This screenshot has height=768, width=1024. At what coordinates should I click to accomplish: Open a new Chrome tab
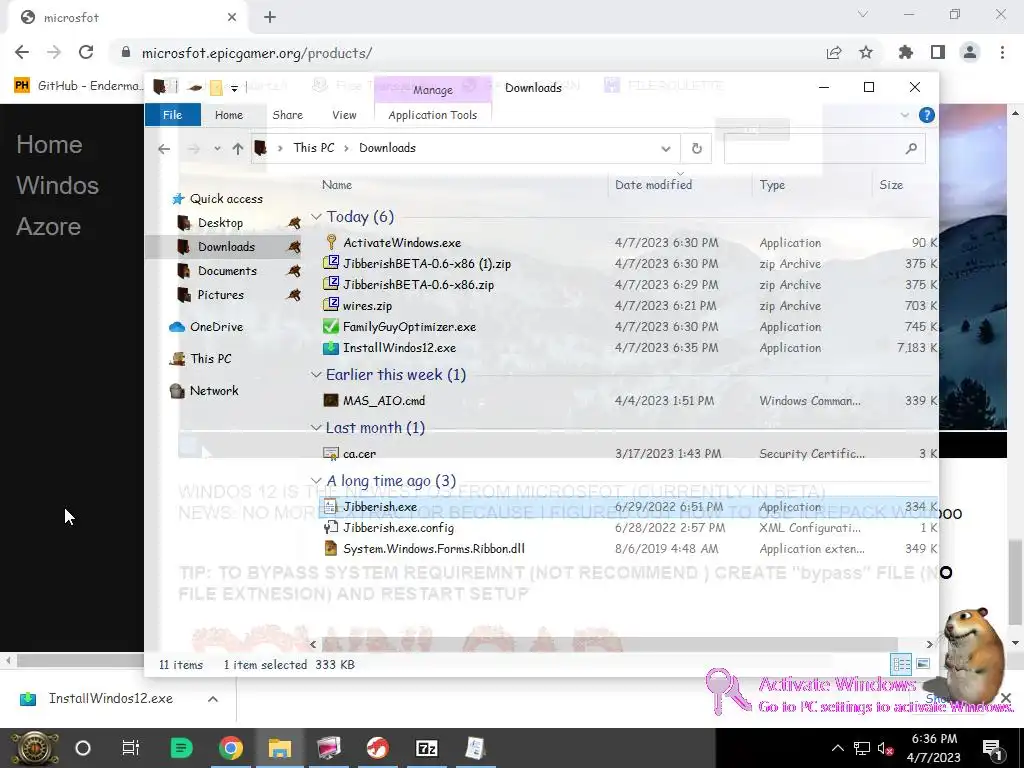[270, 17]
